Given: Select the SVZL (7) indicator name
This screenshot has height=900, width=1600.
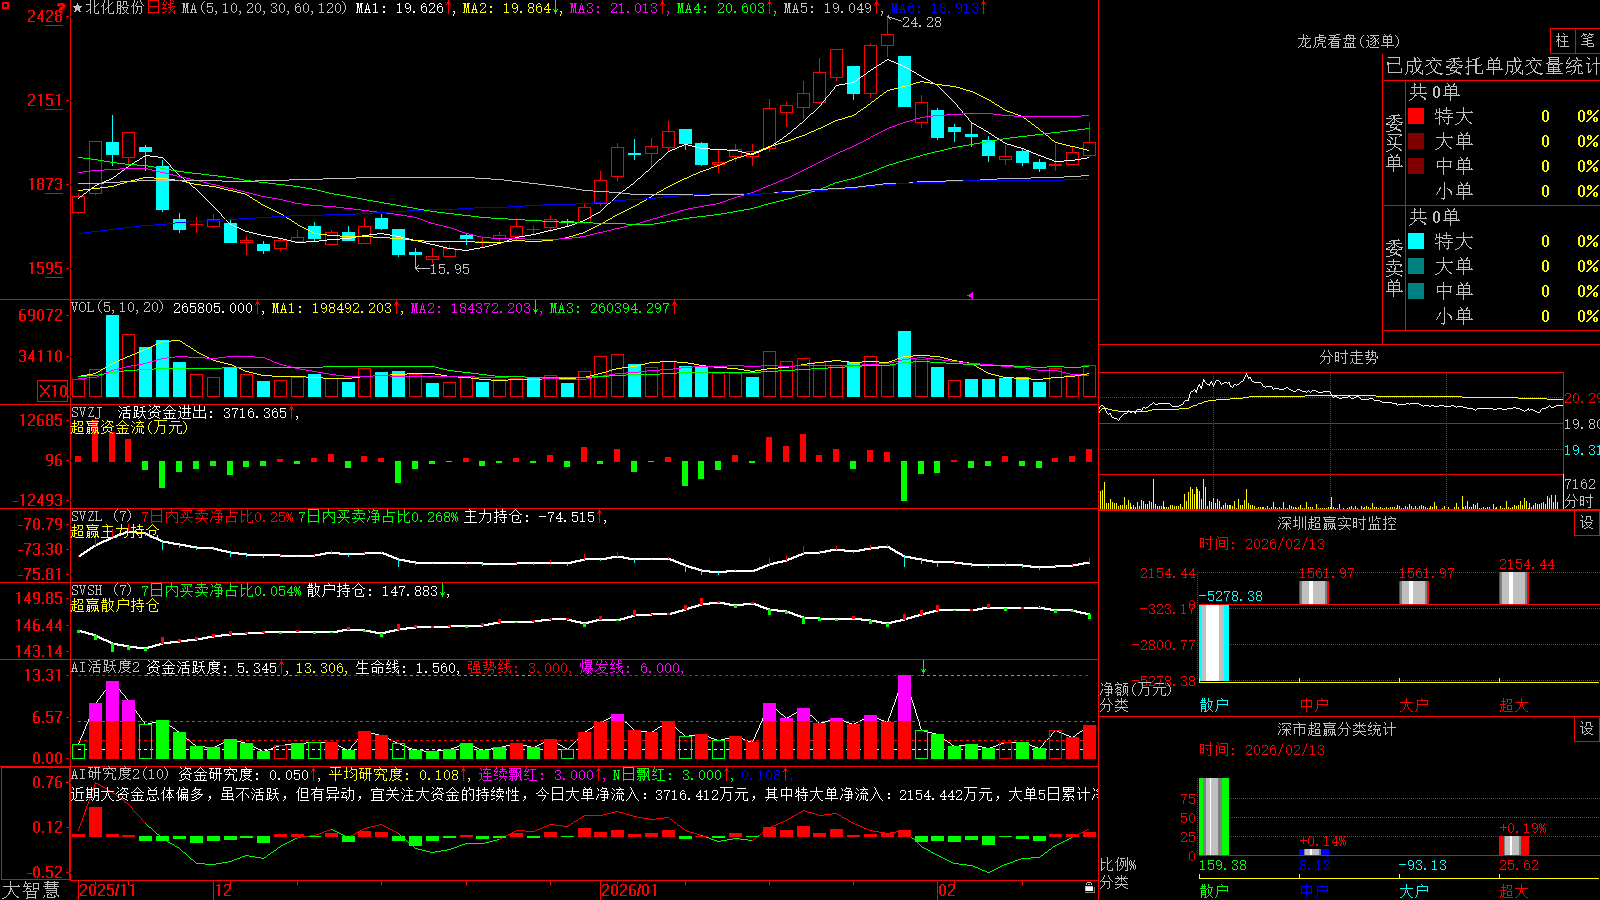Looking at the screenshot, I should click(x=101, y=517).
